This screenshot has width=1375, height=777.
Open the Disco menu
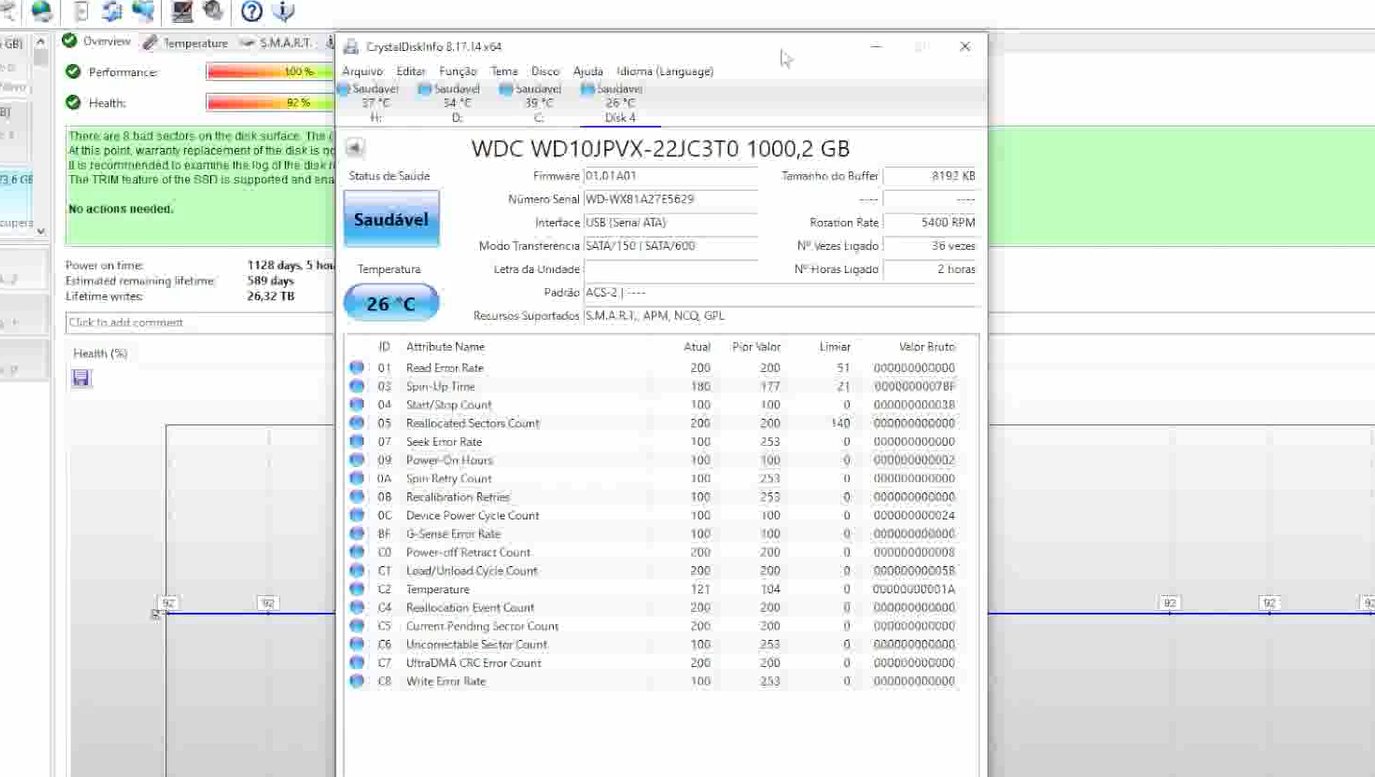(x=545, y=71)
